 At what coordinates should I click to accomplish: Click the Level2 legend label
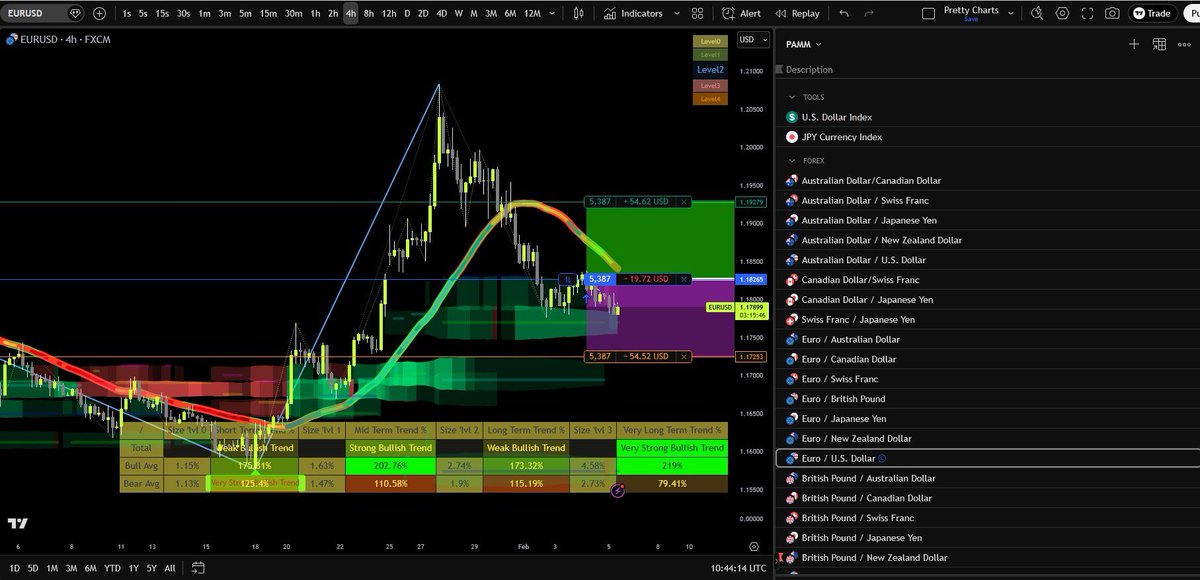[710, 70]
